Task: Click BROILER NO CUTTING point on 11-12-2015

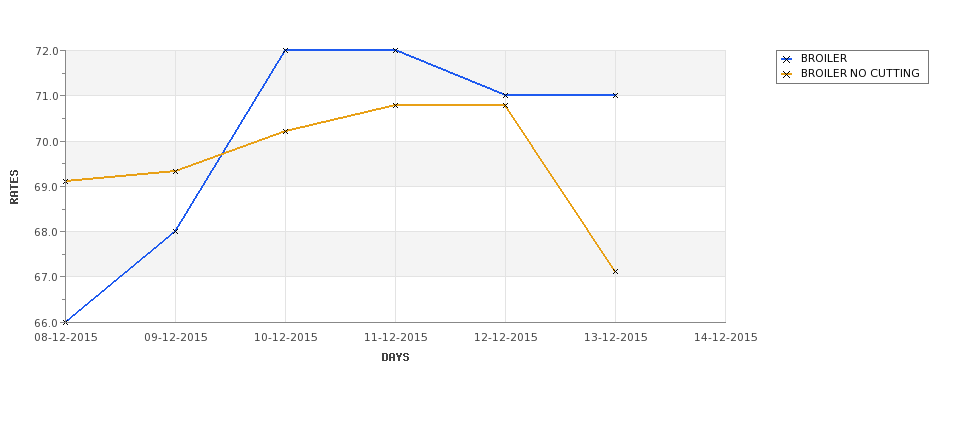Action: (x=395, y=105)
